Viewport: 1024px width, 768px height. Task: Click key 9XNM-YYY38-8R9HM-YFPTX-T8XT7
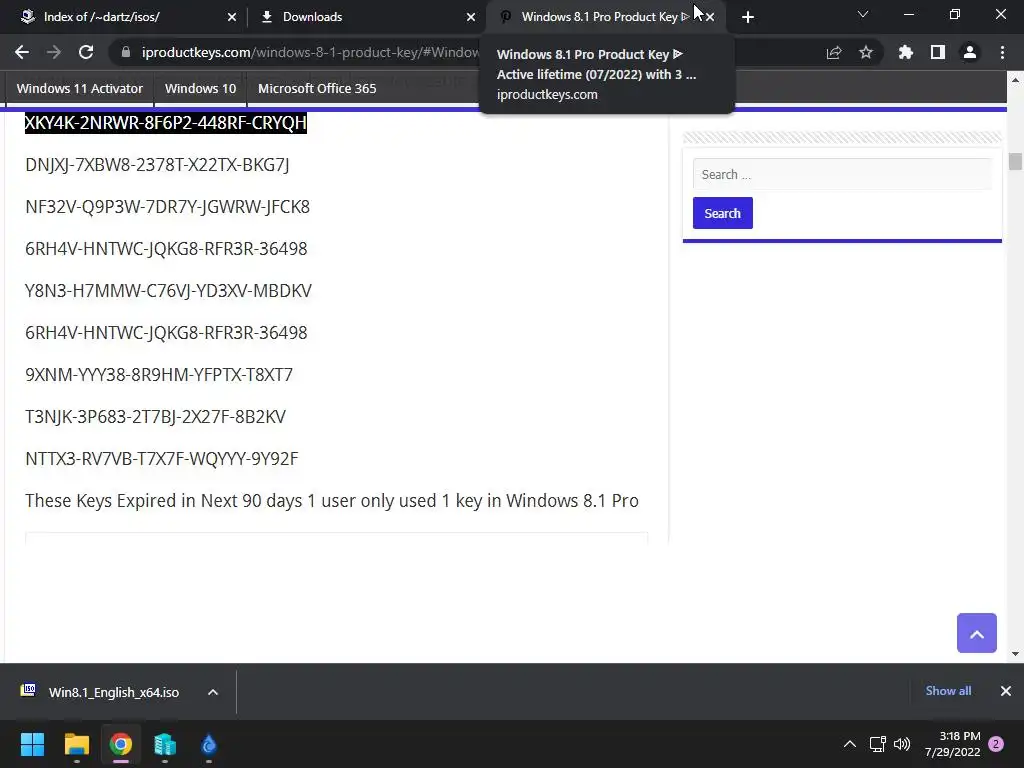pos(159,374)
